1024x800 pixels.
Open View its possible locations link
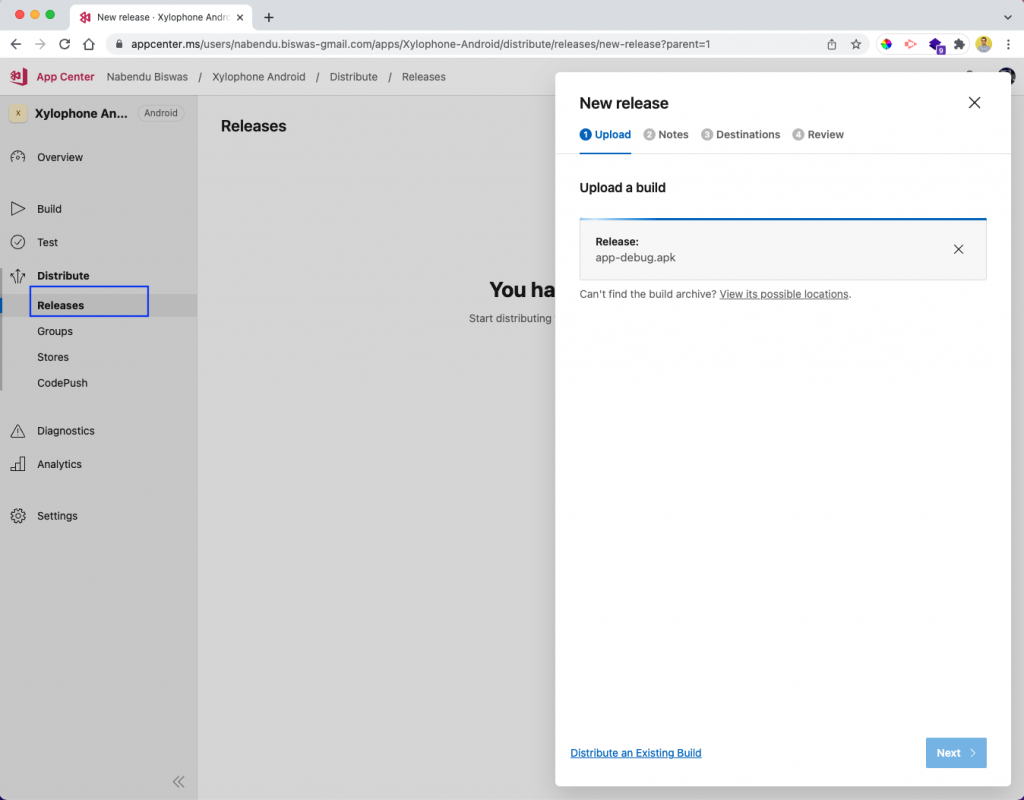tap(784, 294)
